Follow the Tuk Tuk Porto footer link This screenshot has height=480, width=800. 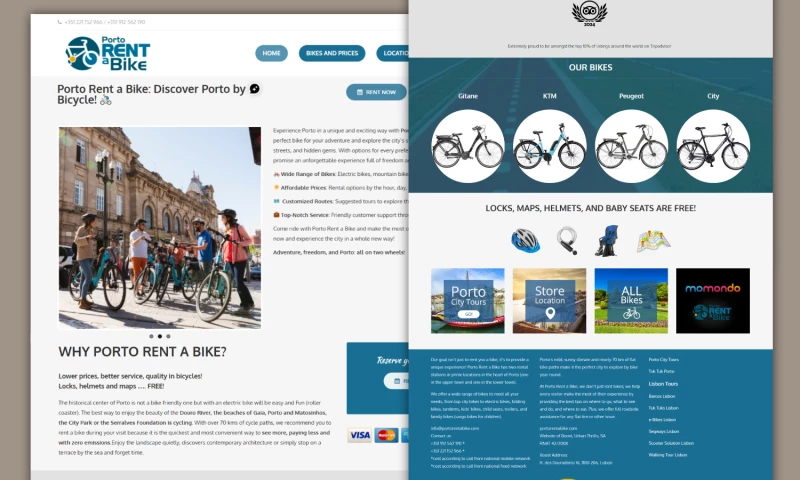662,371
